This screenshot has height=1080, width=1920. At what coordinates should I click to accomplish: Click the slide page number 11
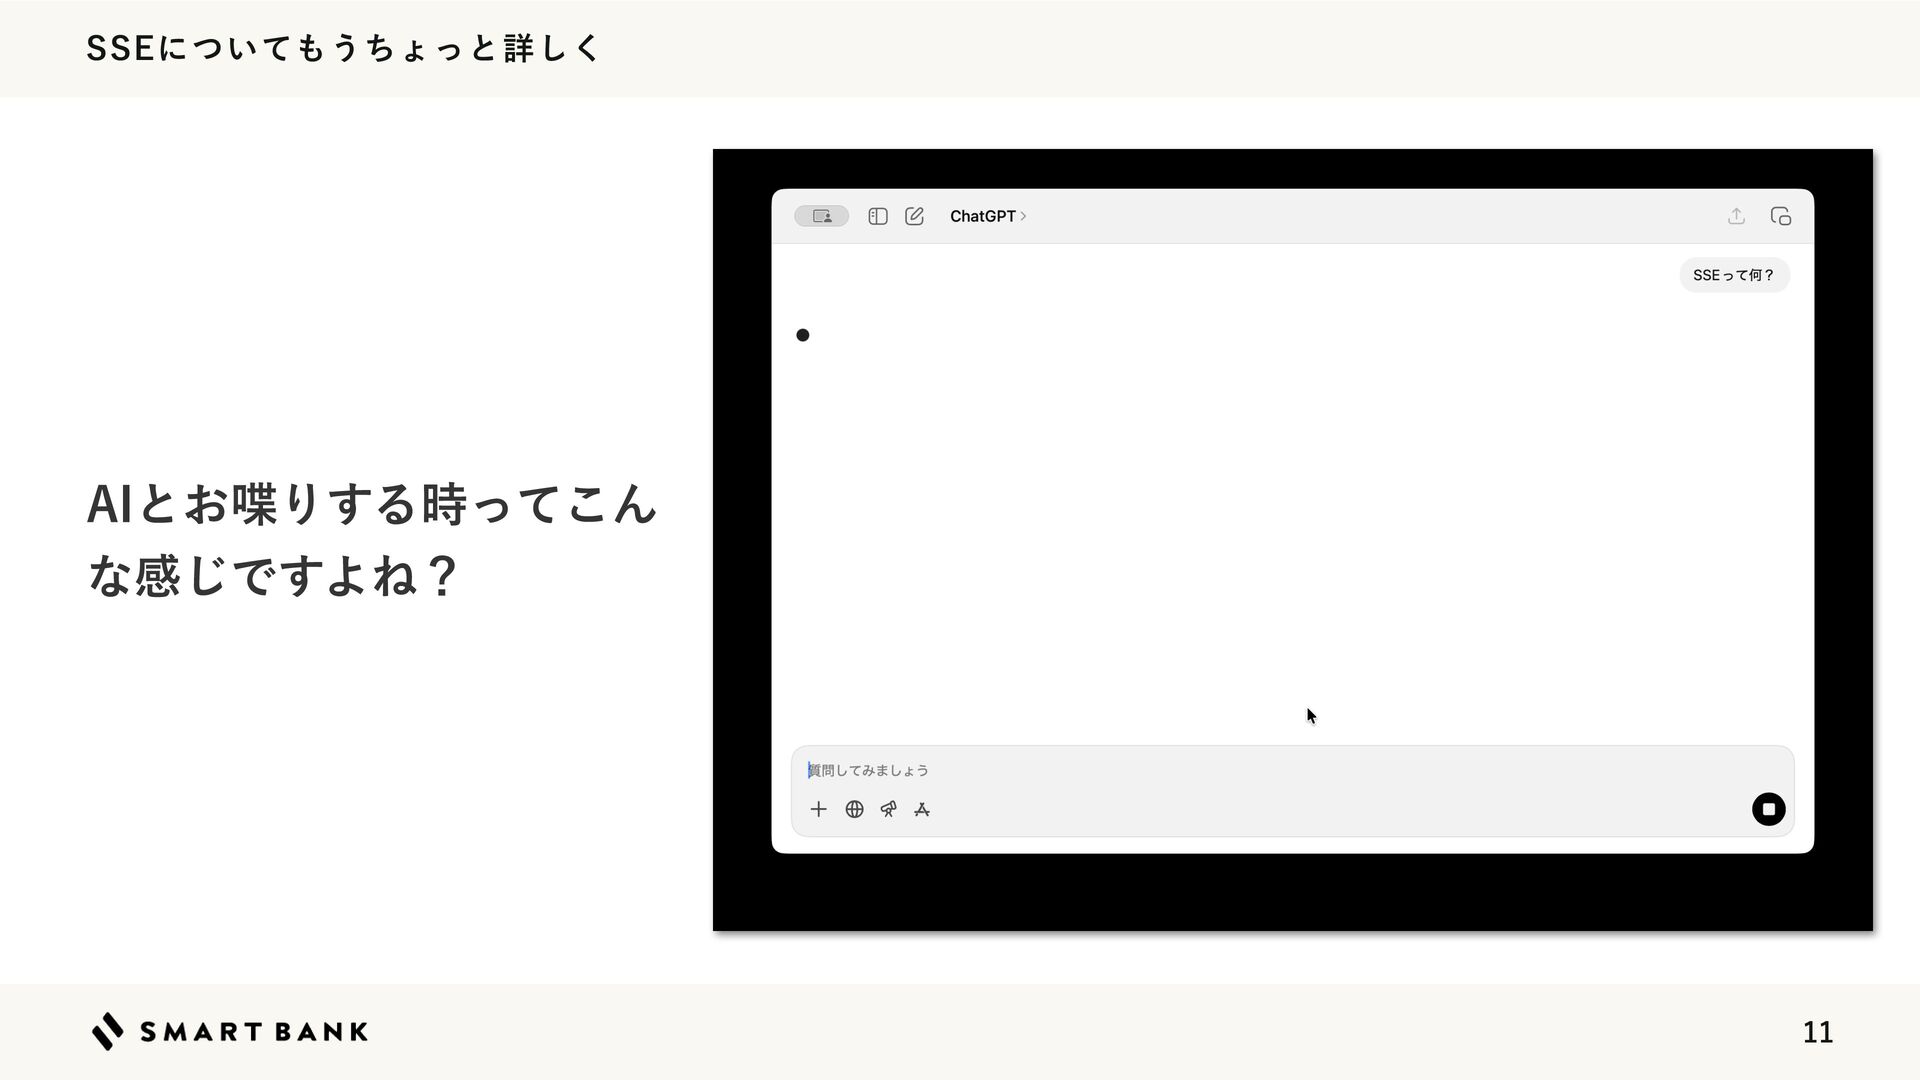(1817, 1032)
